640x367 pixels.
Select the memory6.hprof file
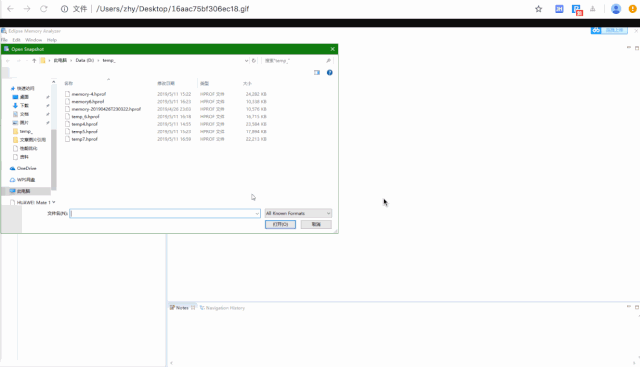coord(88,102)
